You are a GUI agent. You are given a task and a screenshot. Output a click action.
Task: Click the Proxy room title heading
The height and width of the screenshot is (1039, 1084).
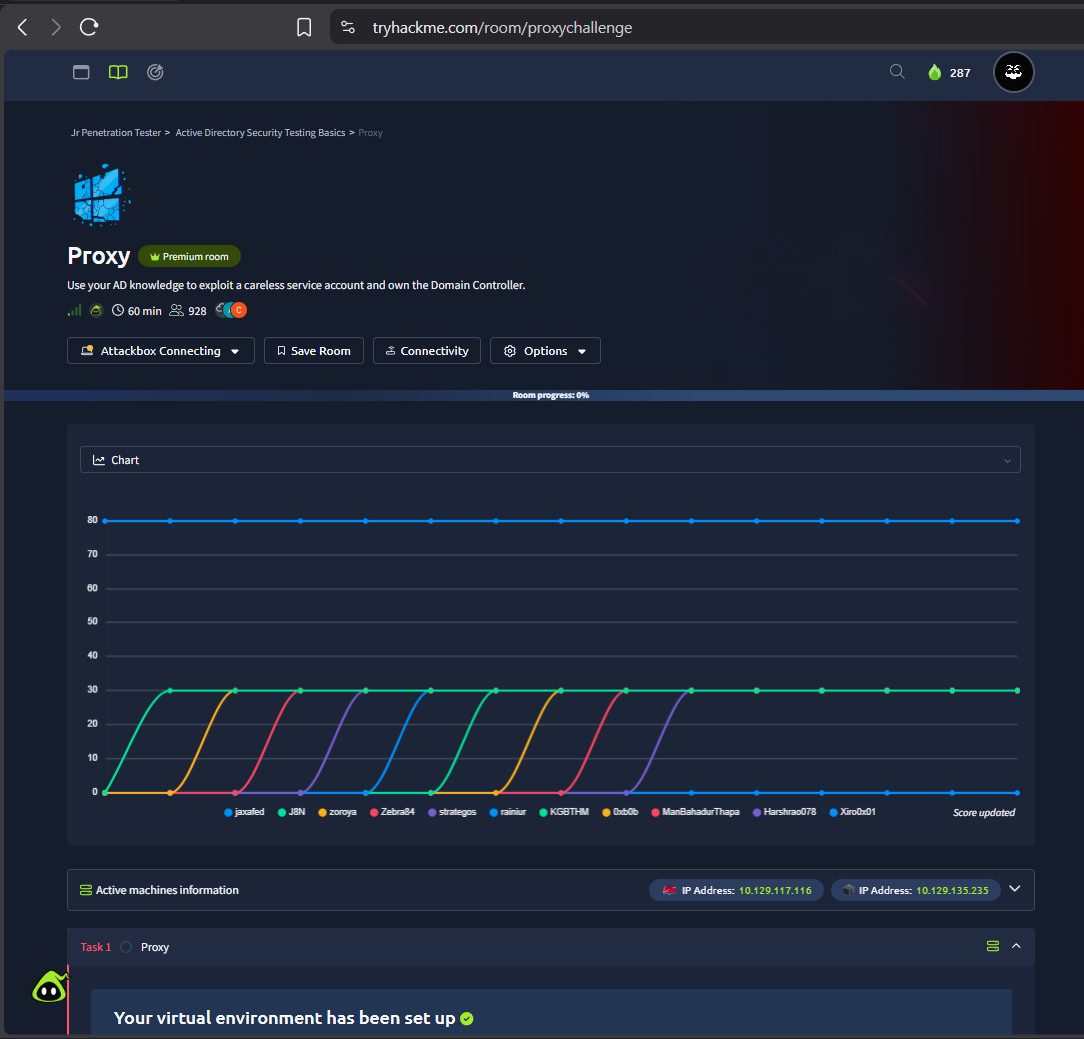[x=99, y=256]
